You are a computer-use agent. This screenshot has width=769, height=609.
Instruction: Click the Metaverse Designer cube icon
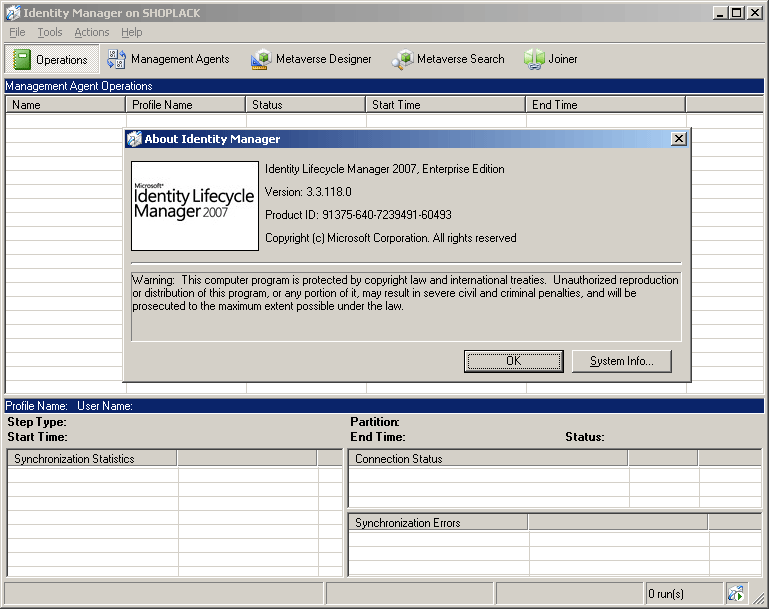click(x=261, y=59)
